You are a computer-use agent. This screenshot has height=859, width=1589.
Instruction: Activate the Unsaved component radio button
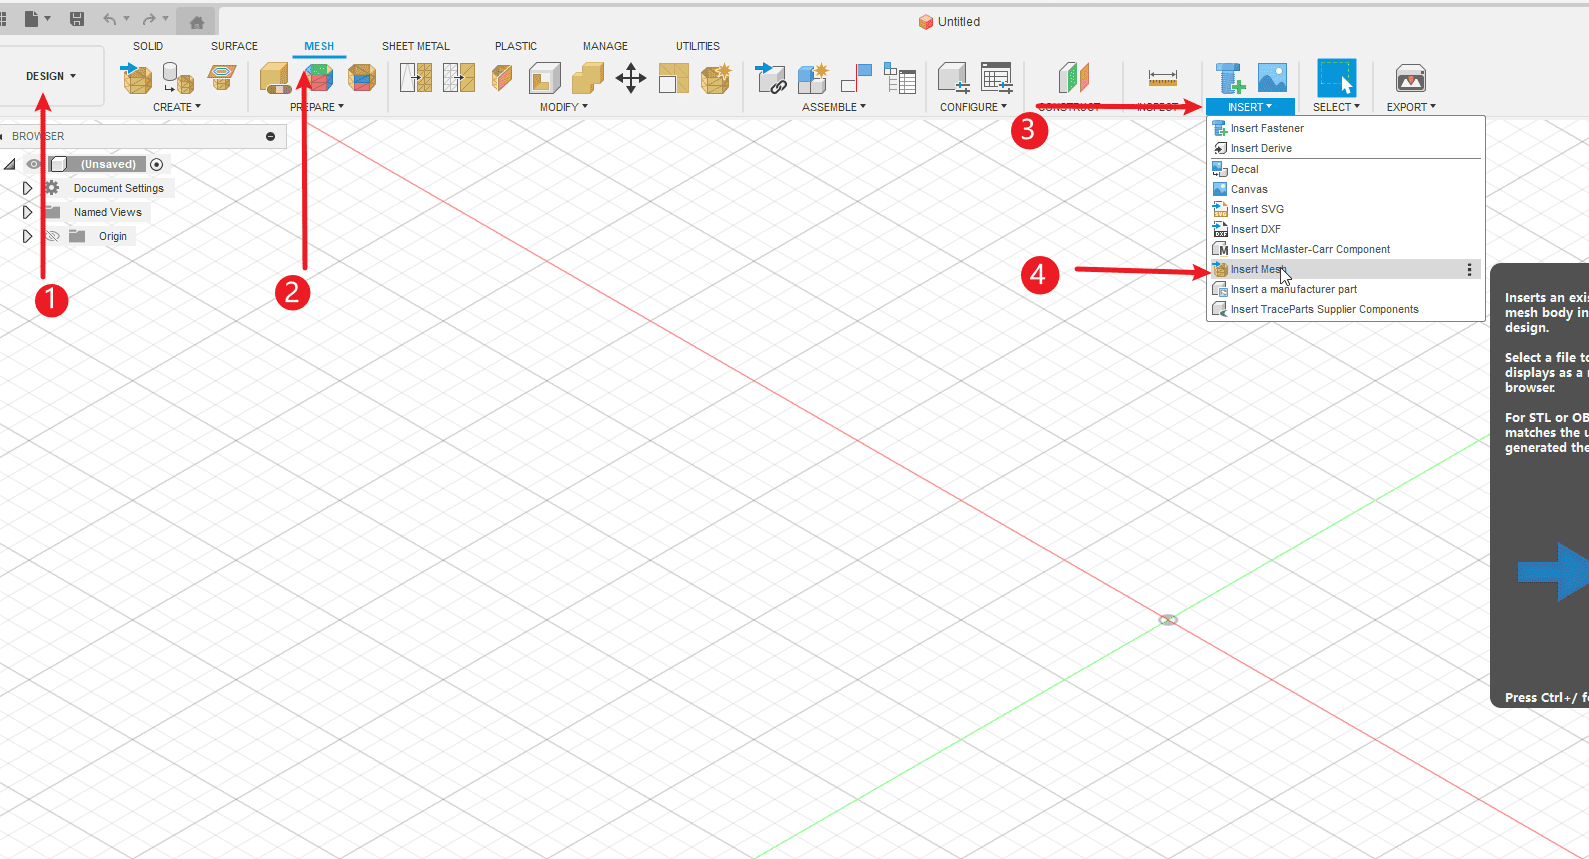point(157,164)
